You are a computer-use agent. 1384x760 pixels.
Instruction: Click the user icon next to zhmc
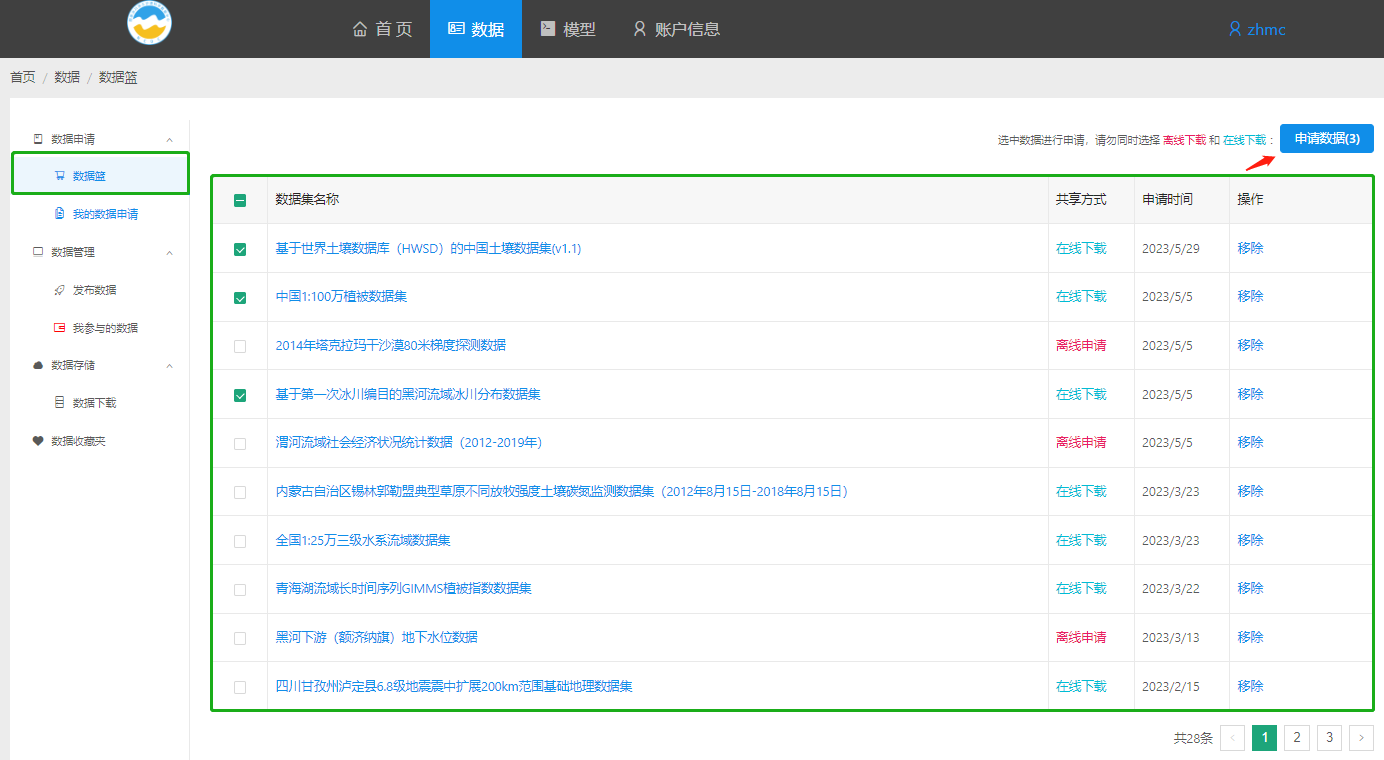point(1235,29)
